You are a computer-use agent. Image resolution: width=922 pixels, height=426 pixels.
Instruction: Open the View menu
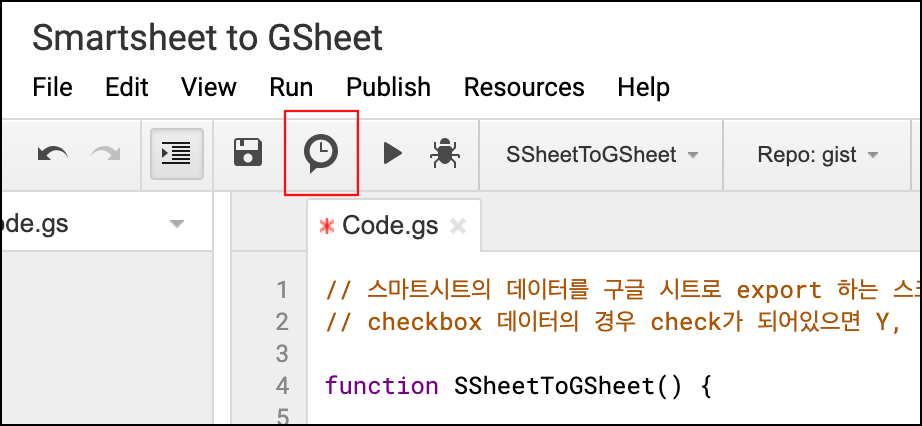click(x=209, y=87)
